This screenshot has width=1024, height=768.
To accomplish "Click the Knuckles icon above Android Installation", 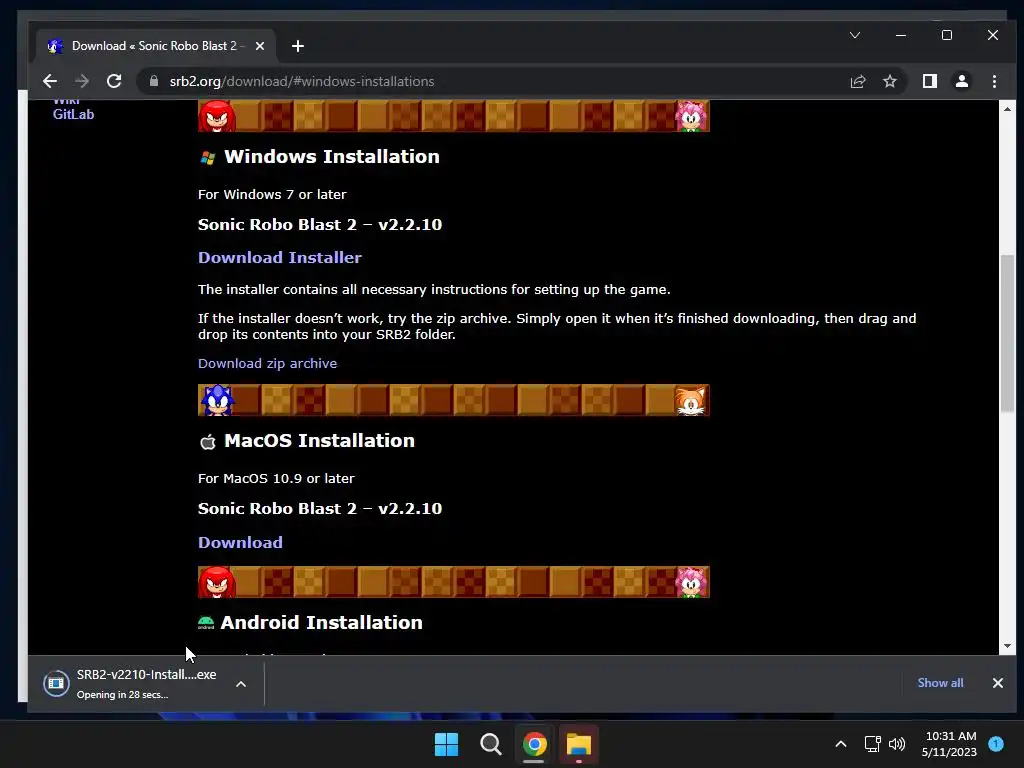I will [x=217, y=582].
